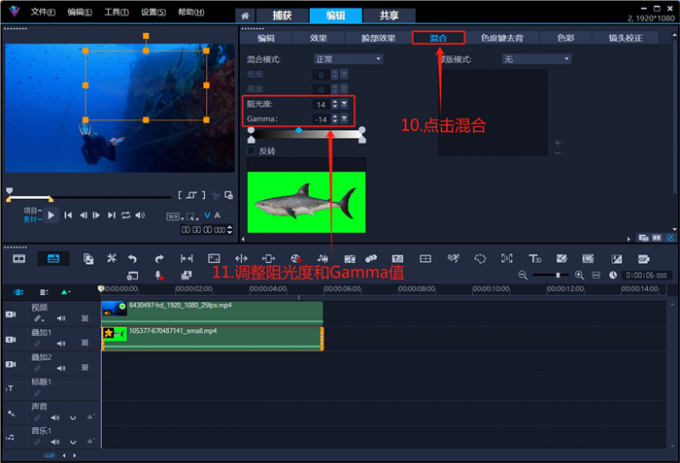
Task: Mute the 声音 track speaker
Action: coord(55,417)
